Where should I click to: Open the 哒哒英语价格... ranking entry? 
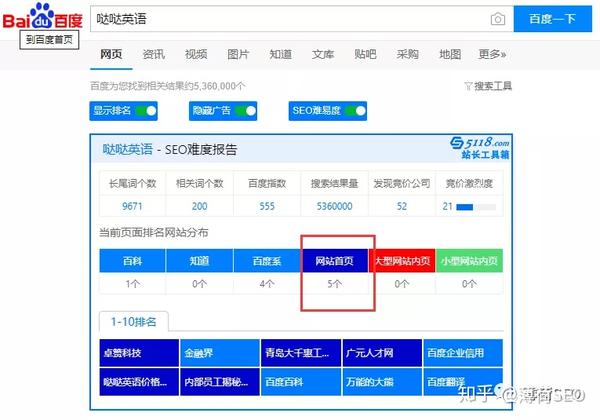pyautogui.click(x=139, y=382)
